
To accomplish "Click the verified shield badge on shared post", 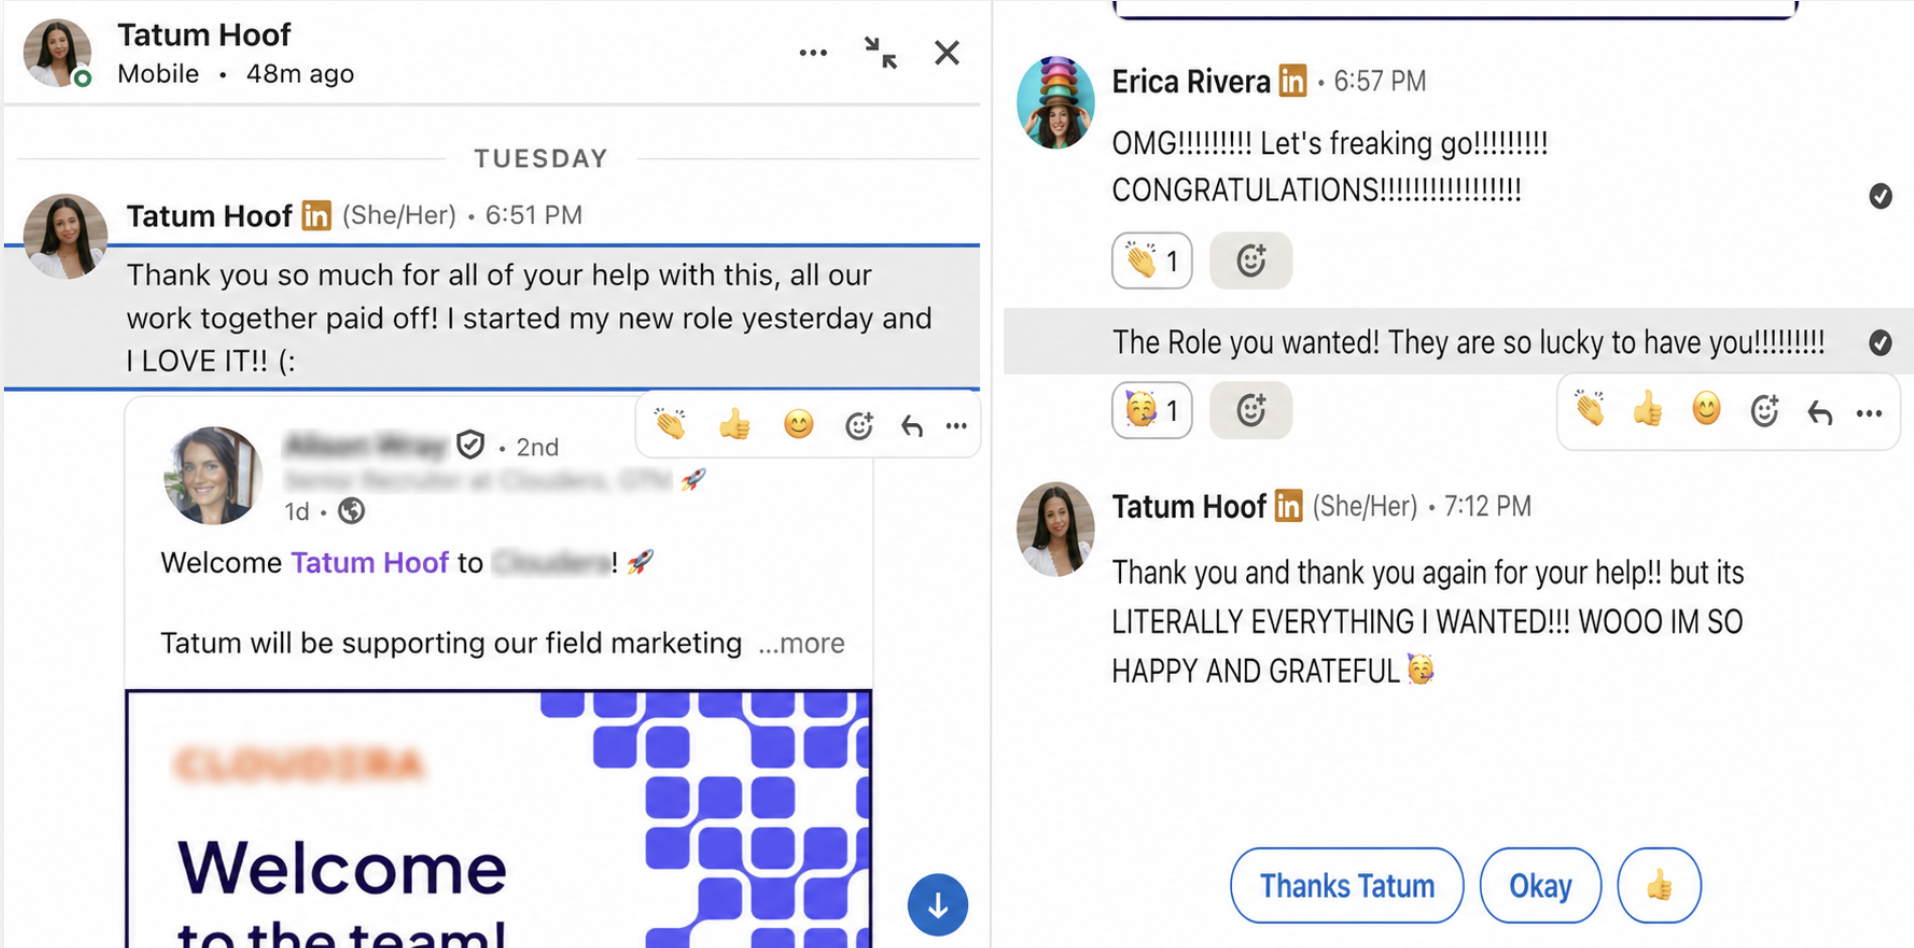I will (x=471, y=444).
